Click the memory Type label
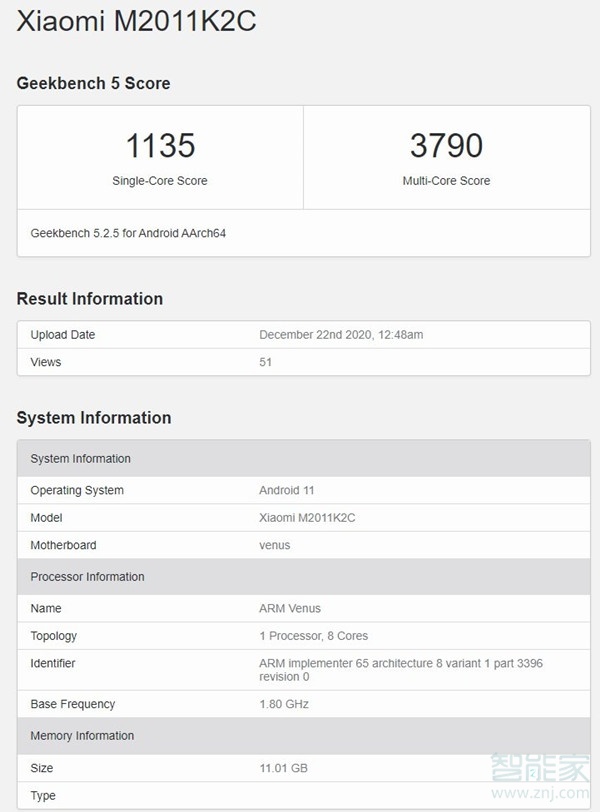The height and width of the screenshot is (812, 600). 43,796
